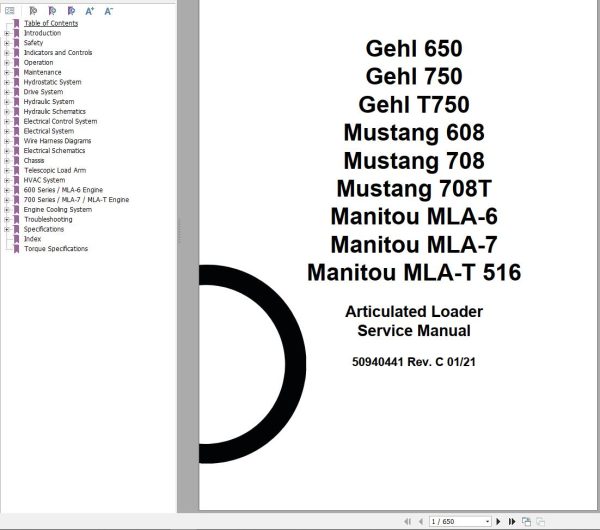Click the 'Manitou MLA-T 516' title line

(414, 272)
